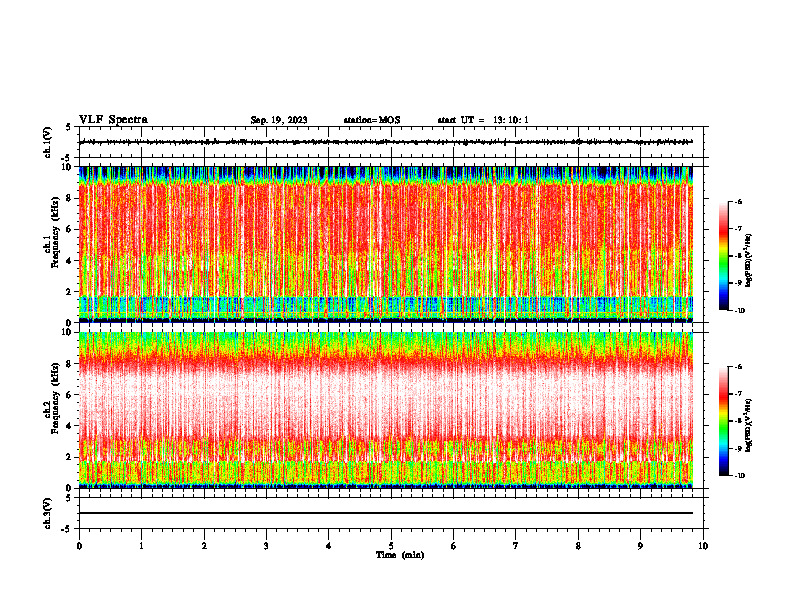Click the "-6" tick on ch.2 colorbar
Screen dimensions: 792x612
(x=738, y=367)
